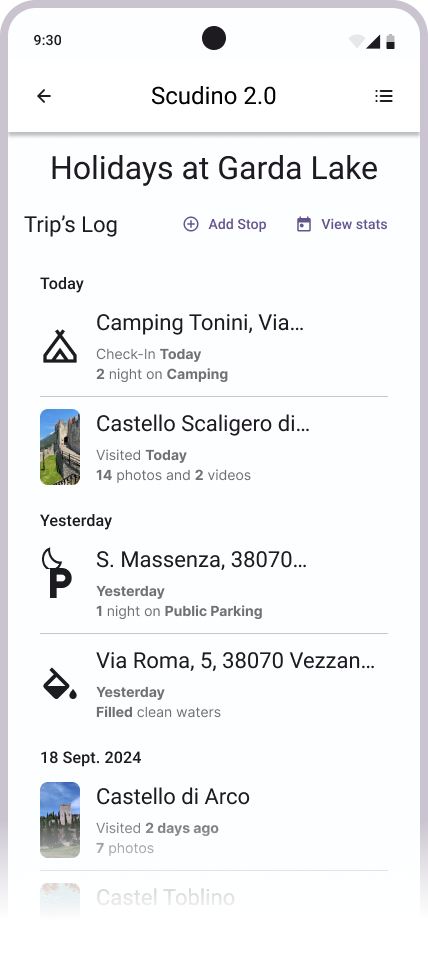Tap the cellular signal icon
428x973 pixels.
[373, 42]
